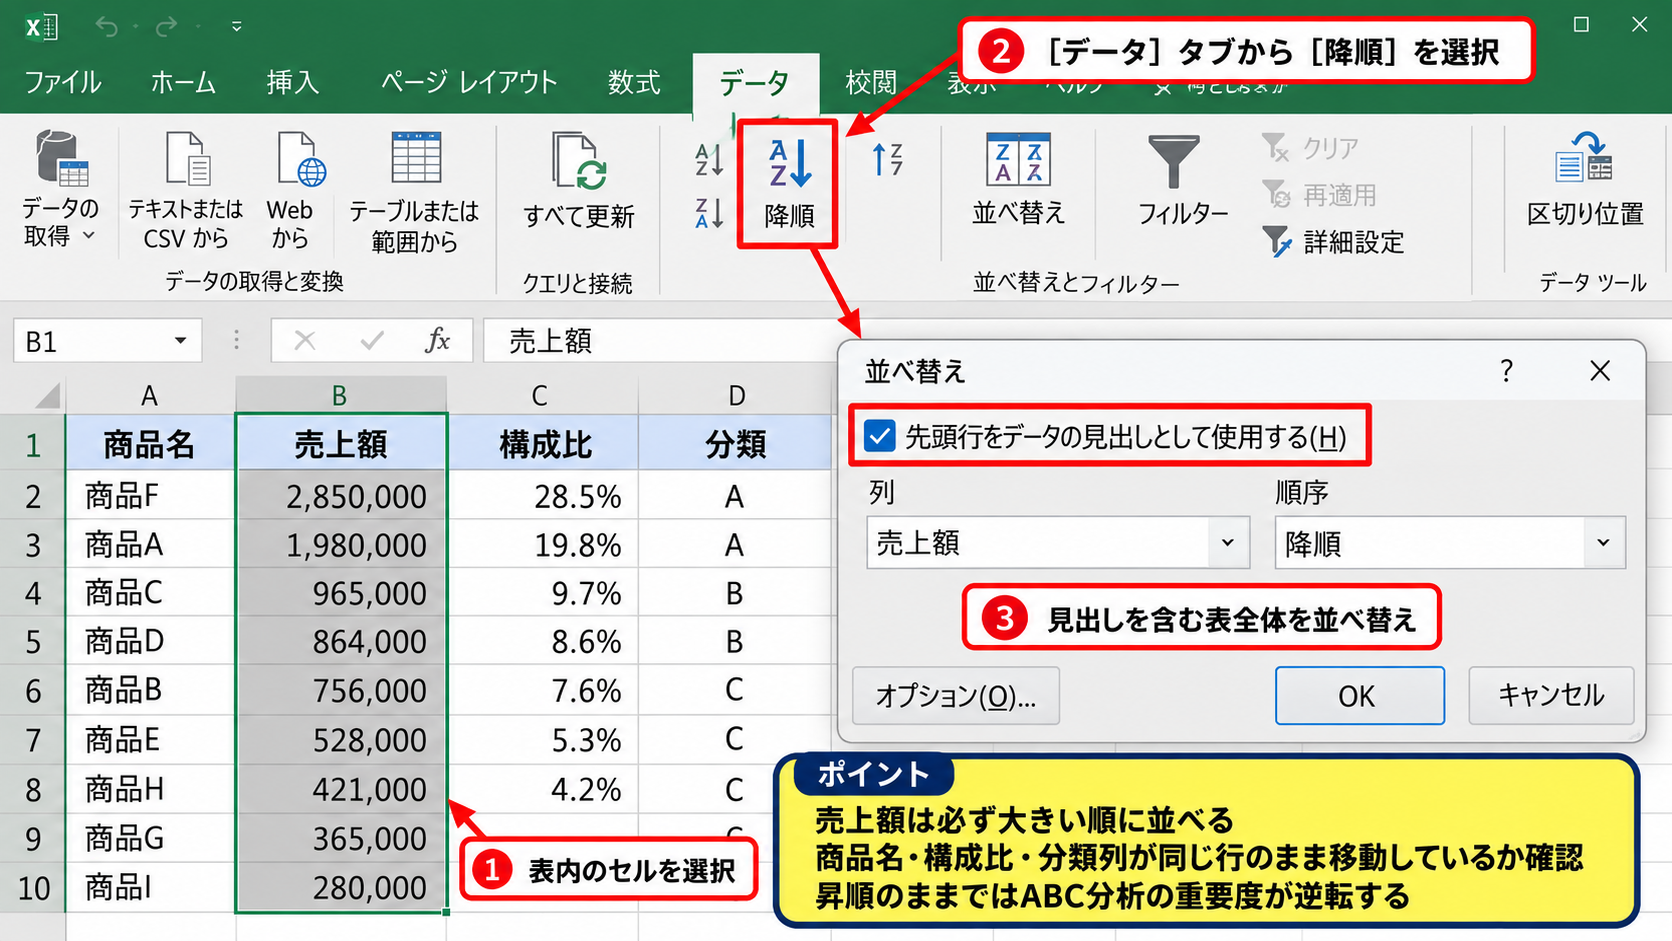
Task: Switch to the ページ レイアウト tab
Action: pyautogui.click(x=468, y=82)
